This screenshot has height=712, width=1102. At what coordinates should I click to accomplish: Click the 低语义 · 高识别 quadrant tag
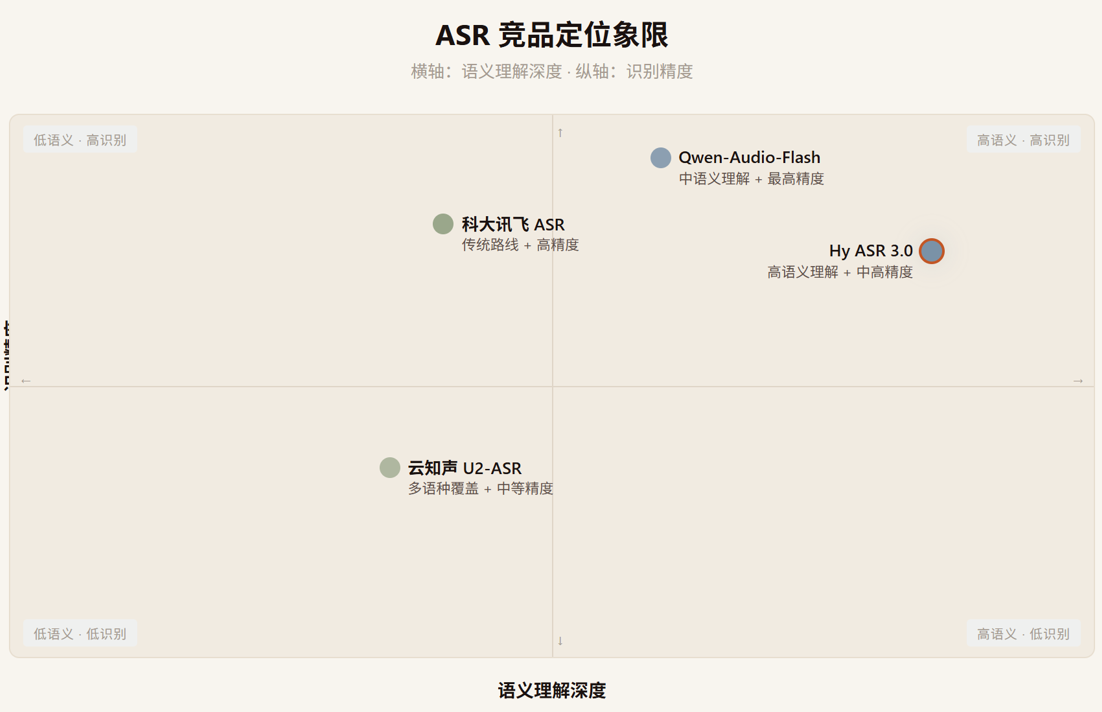pyautogui.click(x=80, y=140)
